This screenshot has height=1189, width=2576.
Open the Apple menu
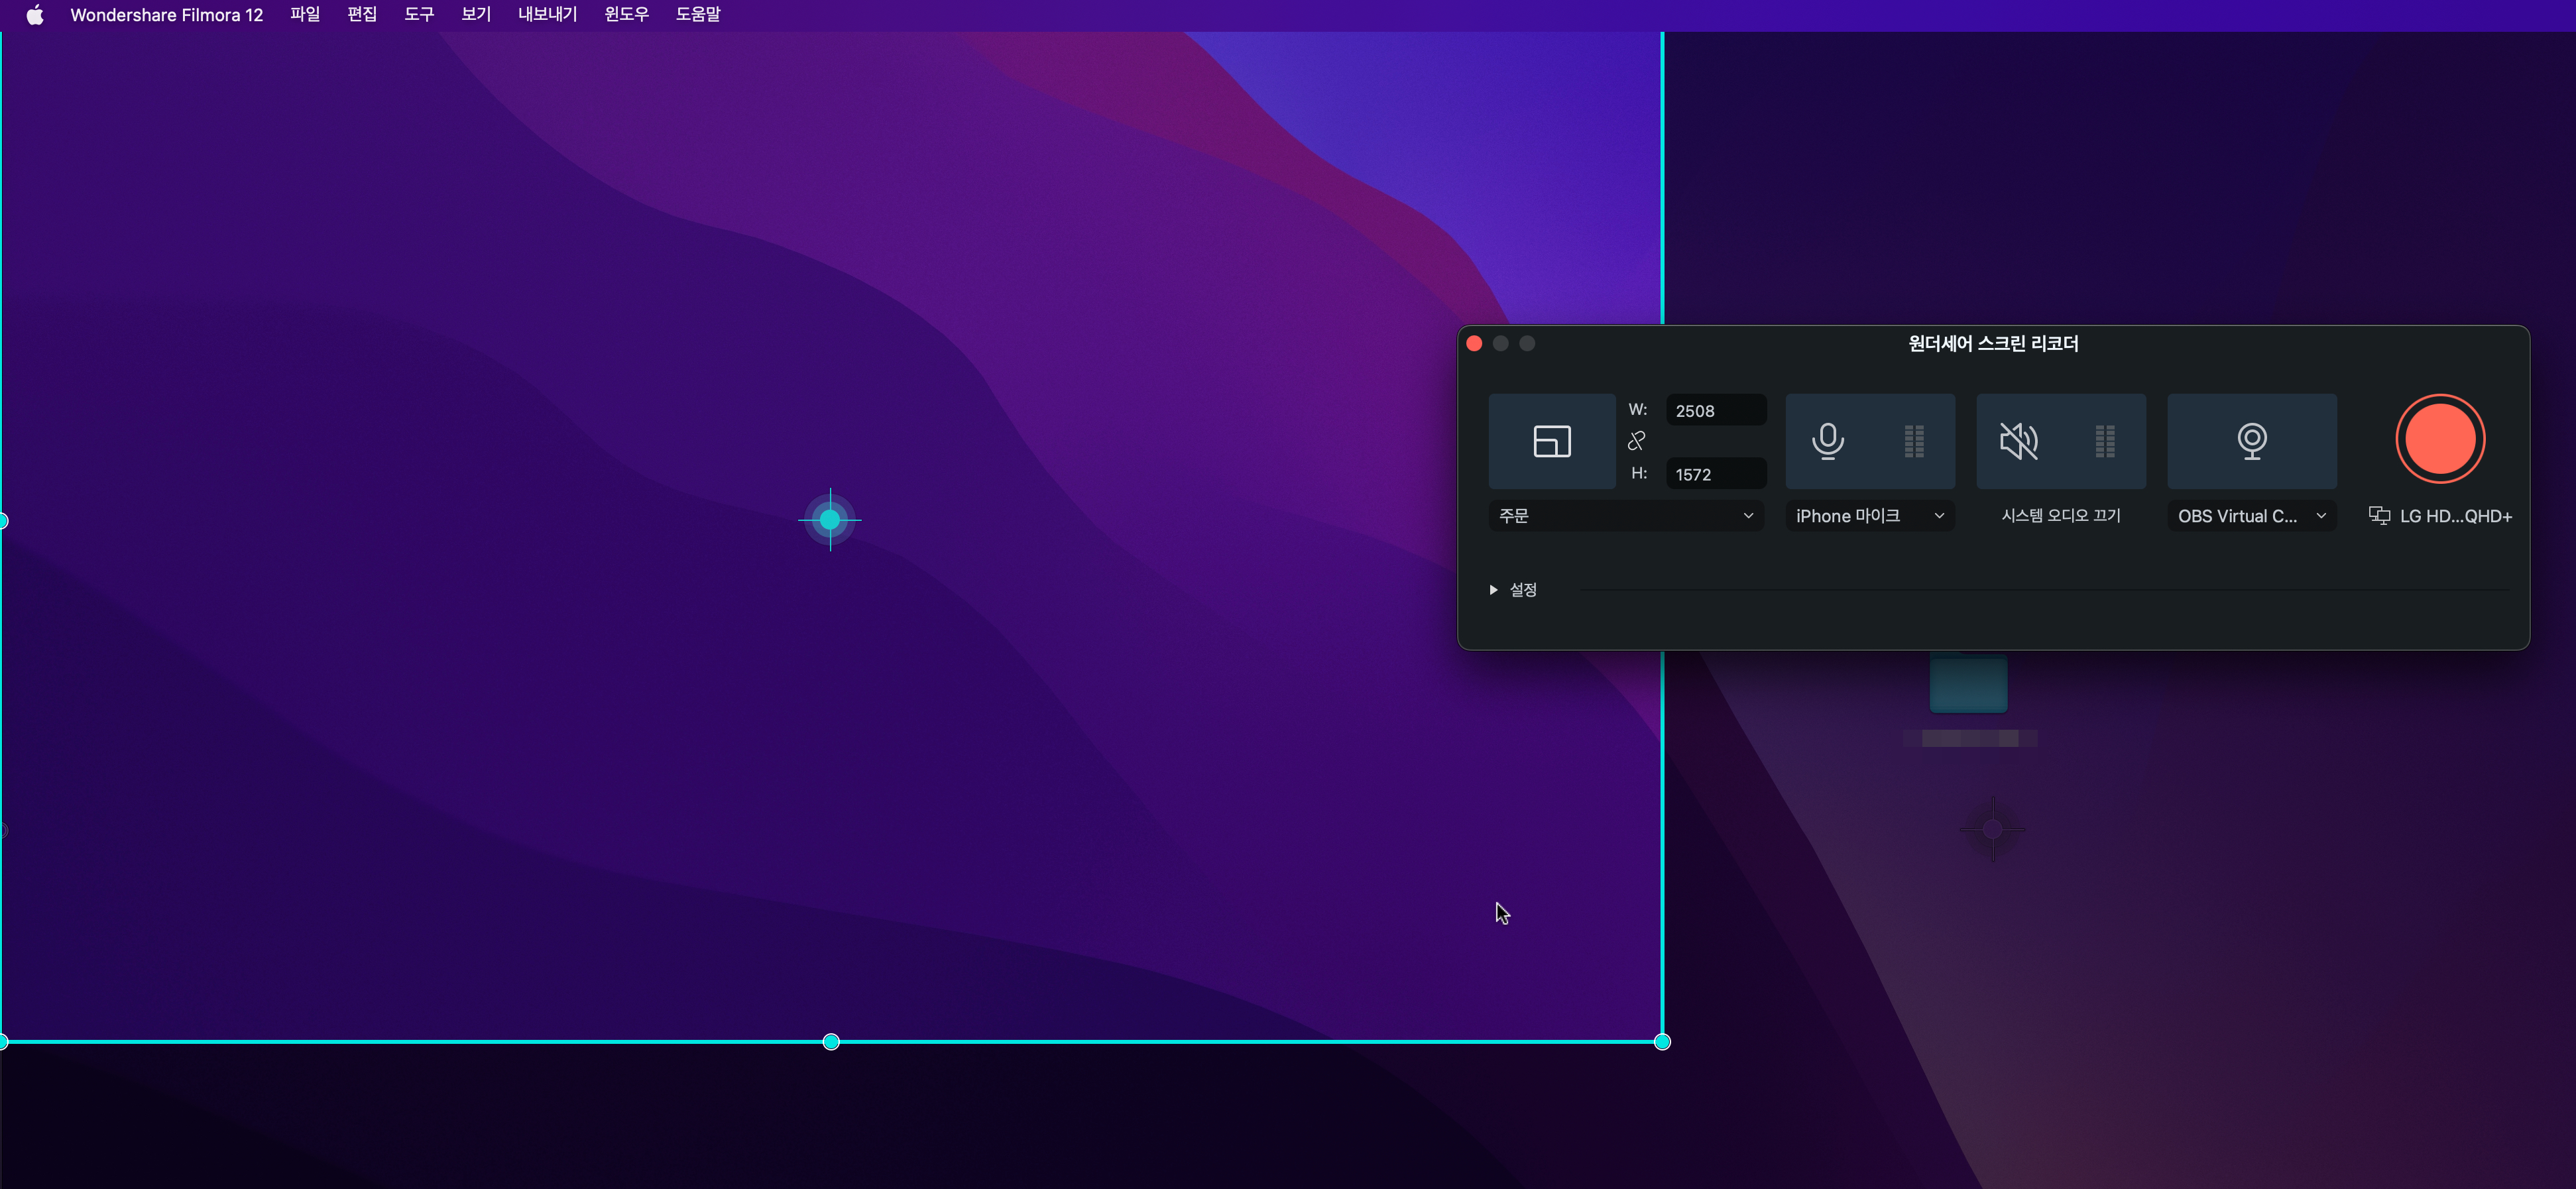[x=35, y=15]
